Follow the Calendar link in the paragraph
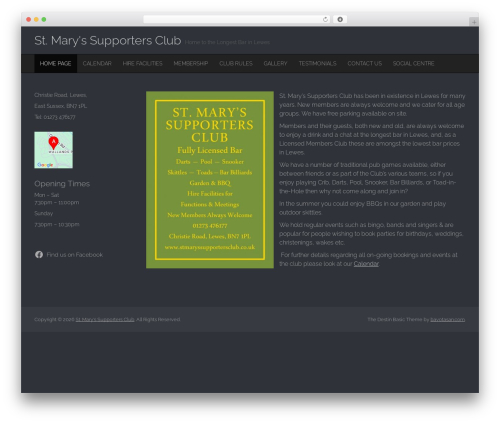Viewport: 500px width, 423px height. (x=366, y=264)
